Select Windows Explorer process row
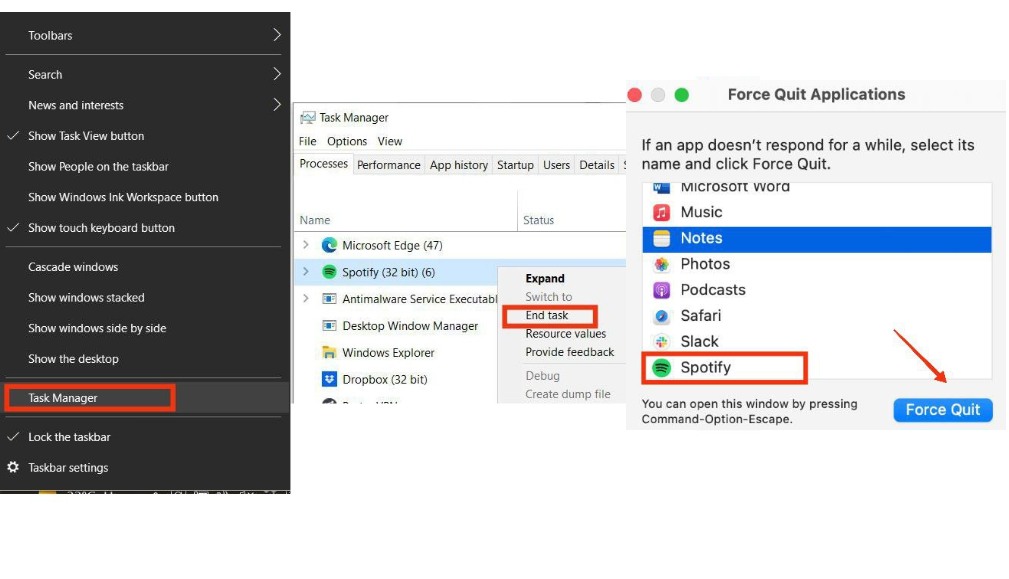The width and height of the screenshot is (1009, 579). (396, 353)
